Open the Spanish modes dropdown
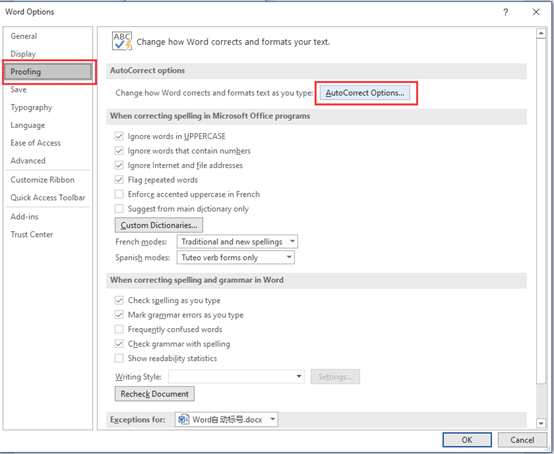The image size is (554, 454). pos(236,258)
